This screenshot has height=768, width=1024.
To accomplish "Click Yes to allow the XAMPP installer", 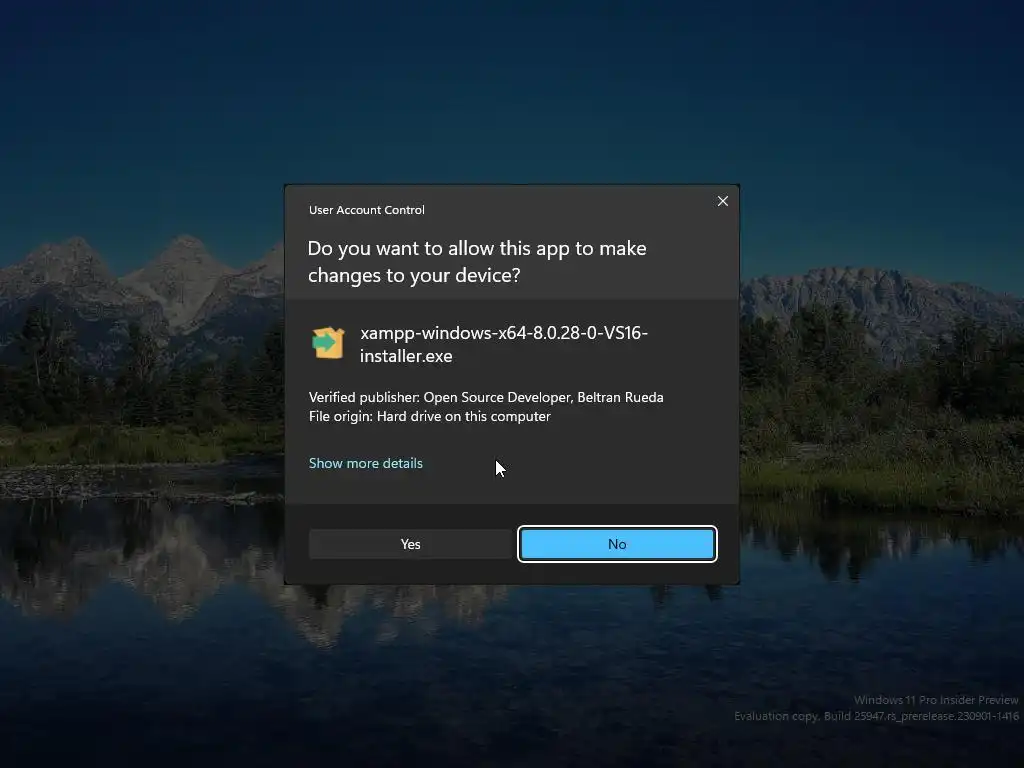I will (x=410, y=544).
